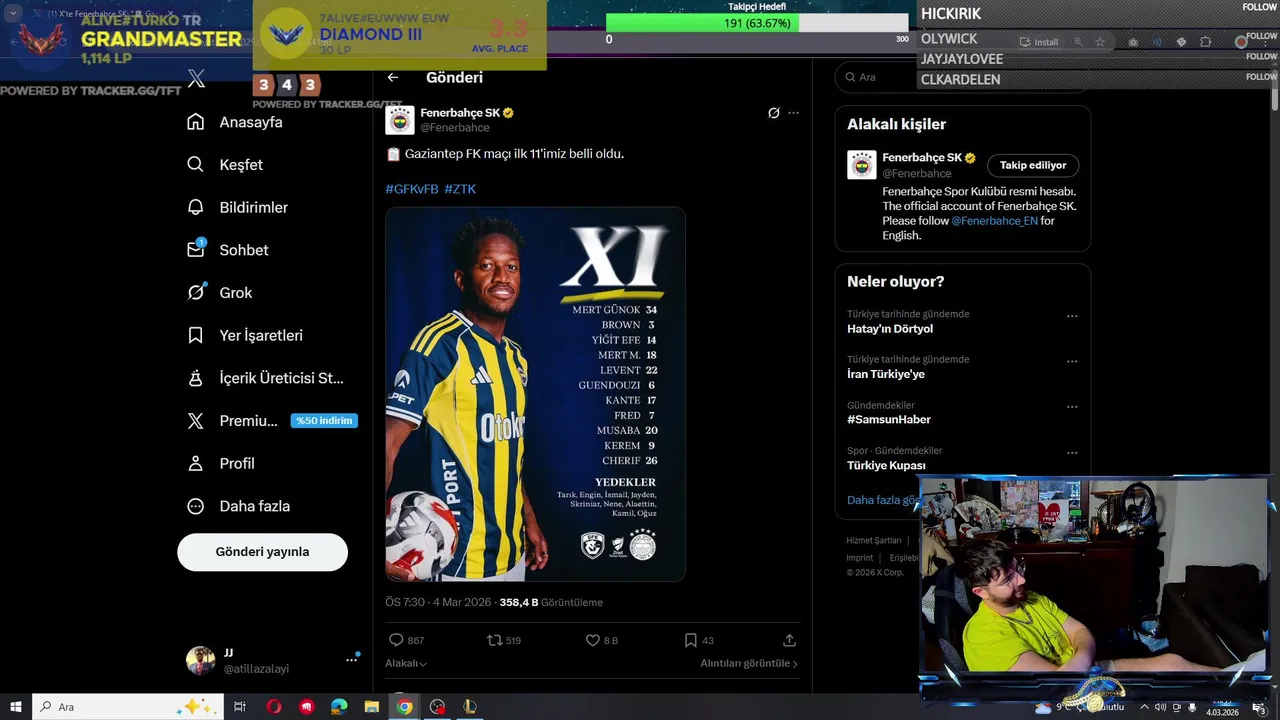Click reply icon with 867

click(x=395, y=640)
